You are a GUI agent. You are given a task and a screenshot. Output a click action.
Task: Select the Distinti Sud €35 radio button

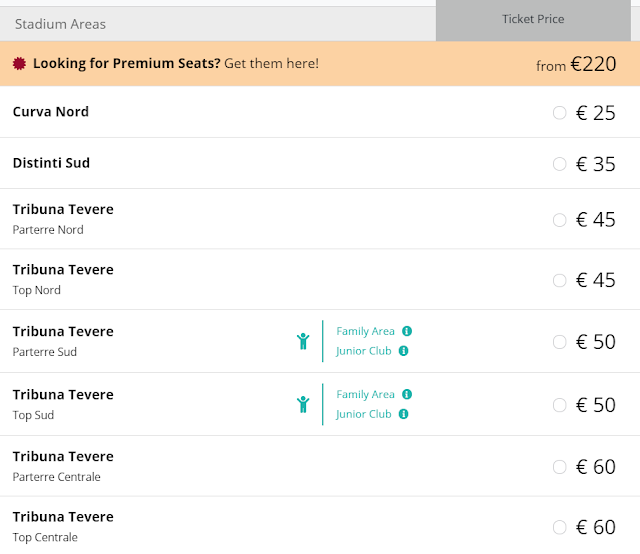pos(560,164)
